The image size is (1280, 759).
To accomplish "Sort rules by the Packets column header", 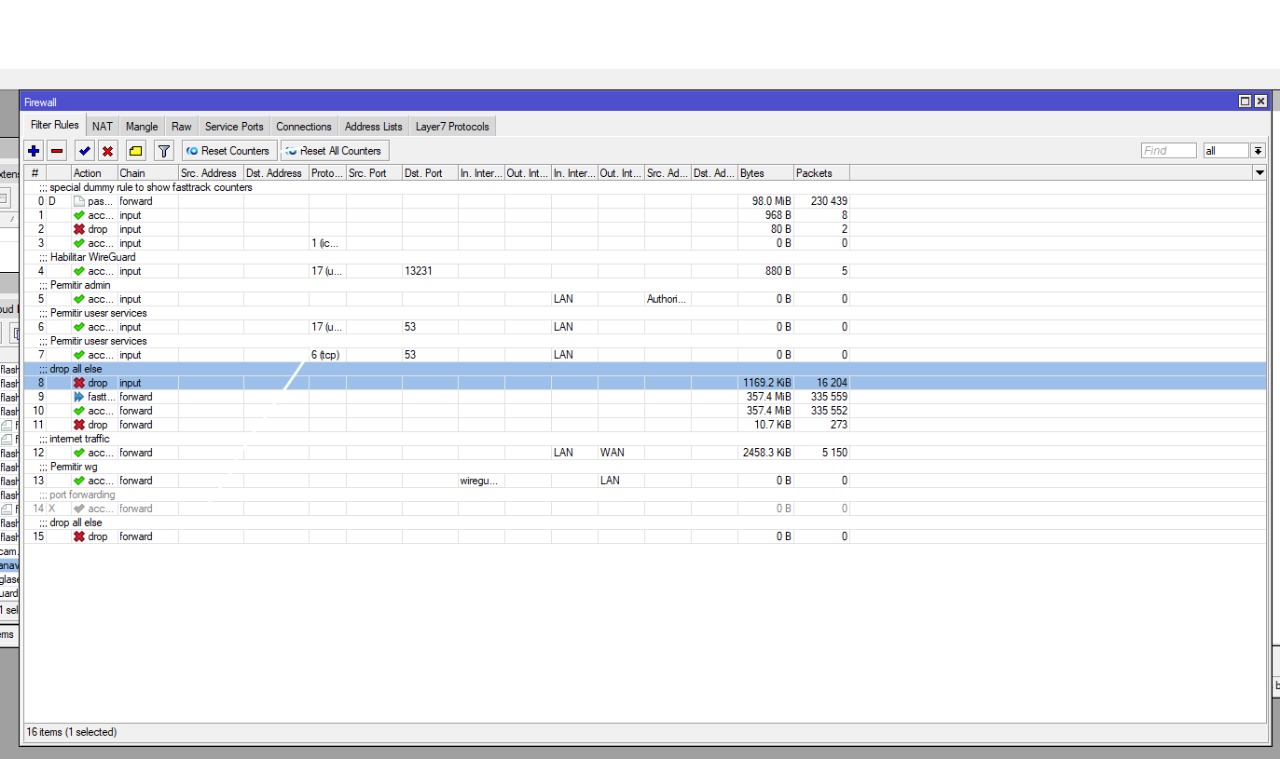I will coord(822,173).
